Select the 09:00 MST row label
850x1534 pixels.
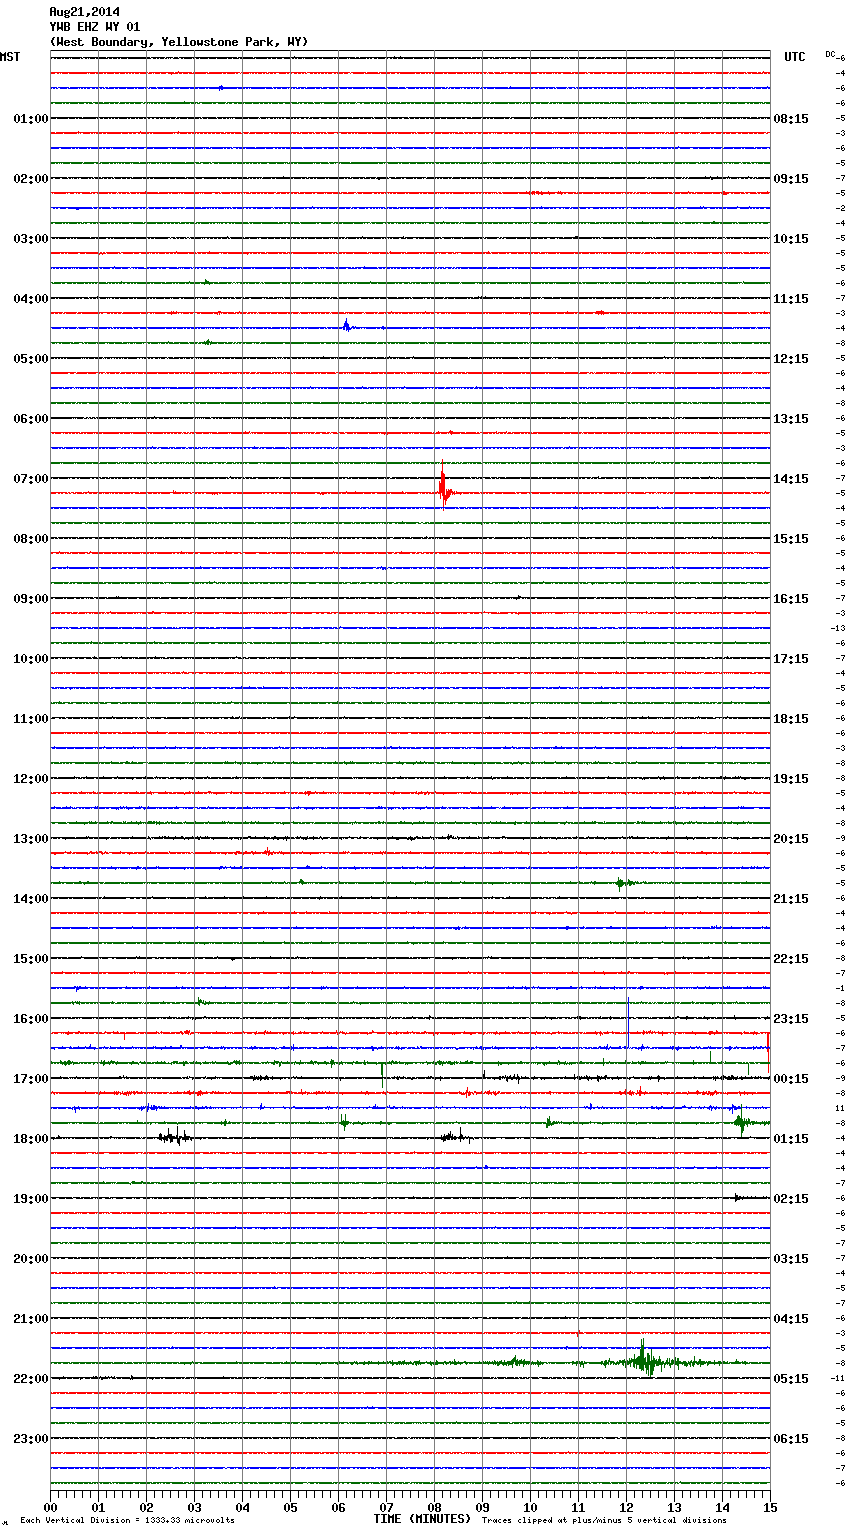[30, 599]
